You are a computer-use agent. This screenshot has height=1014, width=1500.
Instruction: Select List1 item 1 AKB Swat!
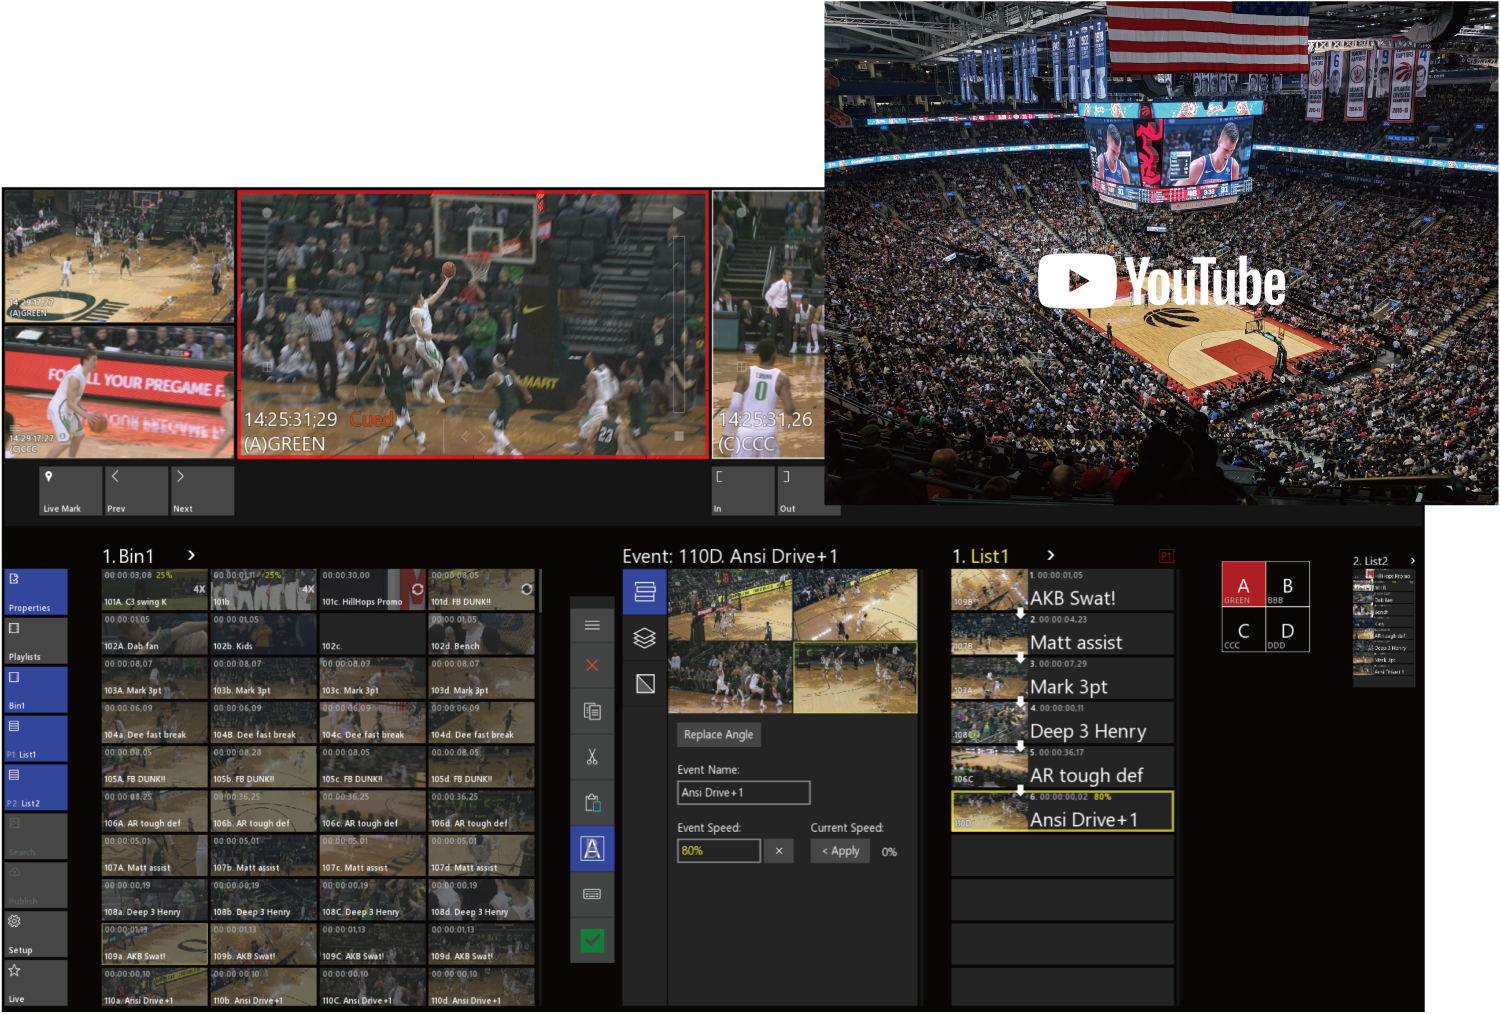[x=1062, y=590]
